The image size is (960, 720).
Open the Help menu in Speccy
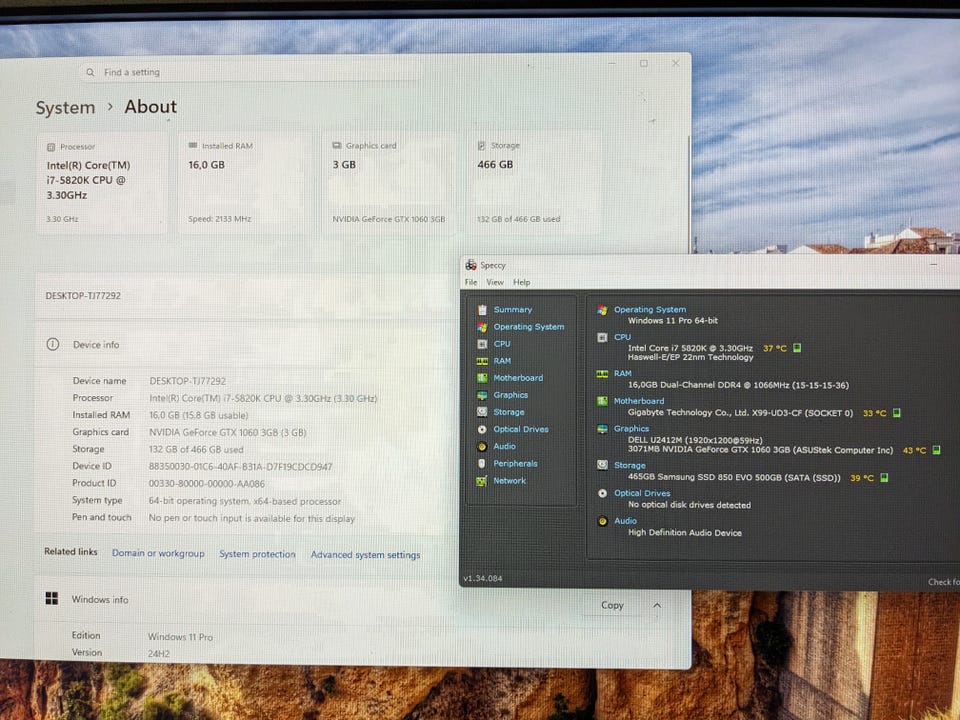point(522,282)
